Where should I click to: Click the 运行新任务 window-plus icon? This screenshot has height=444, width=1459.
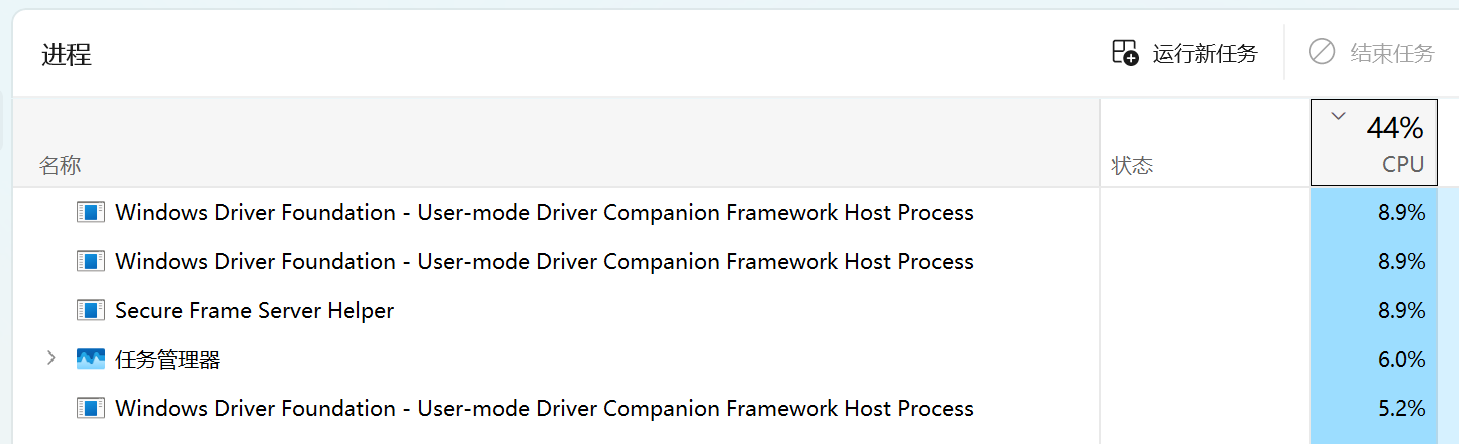pyautogui.click(x=1125, y=53)
